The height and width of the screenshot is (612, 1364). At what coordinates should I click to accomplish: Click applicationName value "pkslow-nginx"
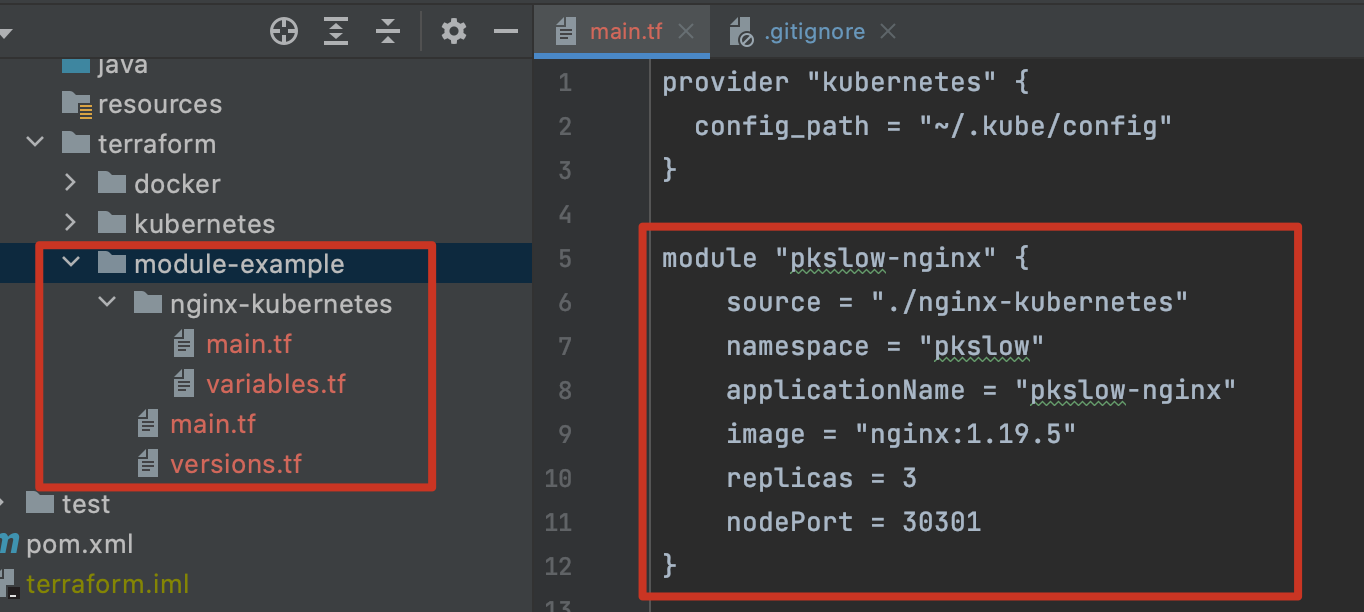(1126, 390)
